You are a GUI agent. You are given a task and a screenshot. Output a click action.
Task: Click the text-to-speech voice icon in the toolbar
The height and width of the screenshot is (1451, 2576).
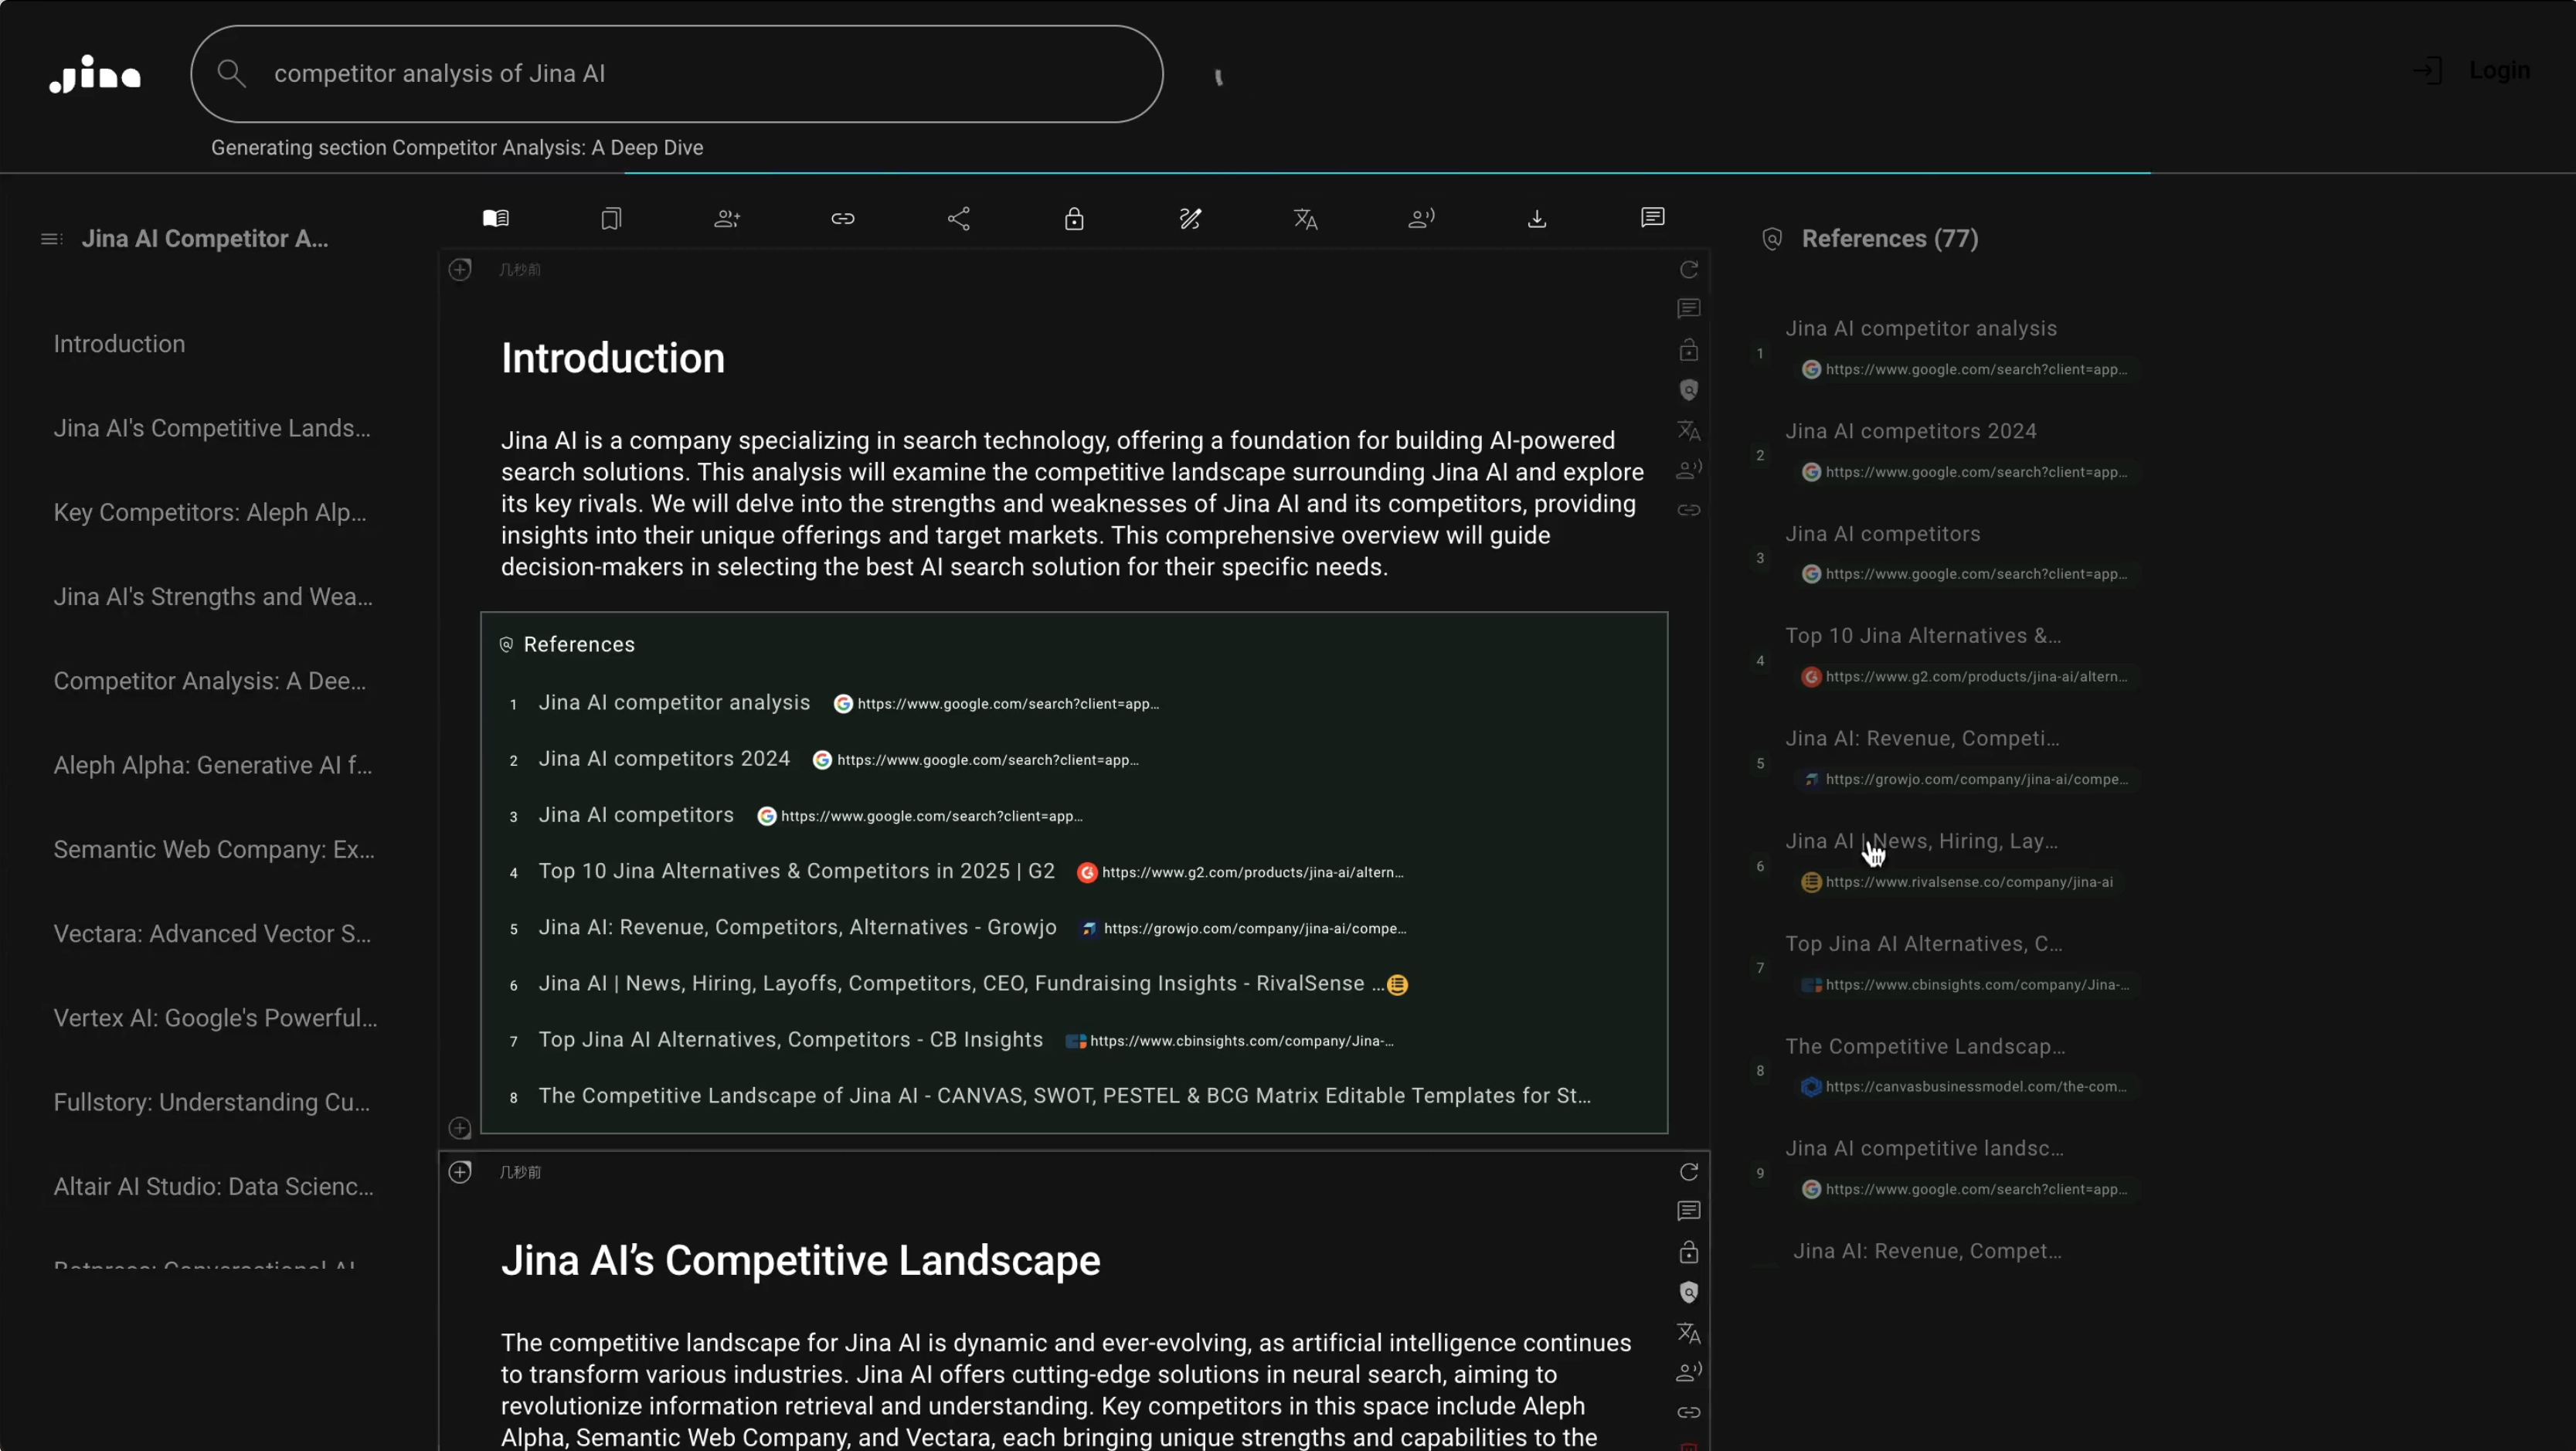click(x=1421, y=219)
